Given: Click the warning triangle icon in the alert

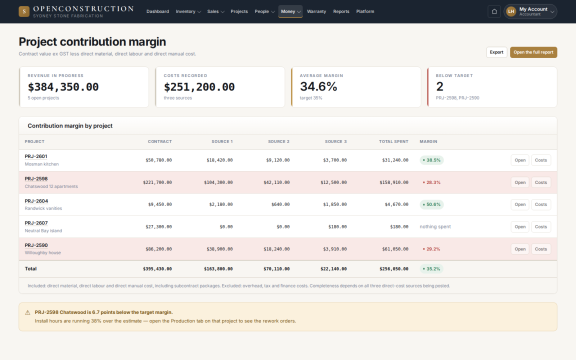Looking at the screenshot, I should pos(28,313).
